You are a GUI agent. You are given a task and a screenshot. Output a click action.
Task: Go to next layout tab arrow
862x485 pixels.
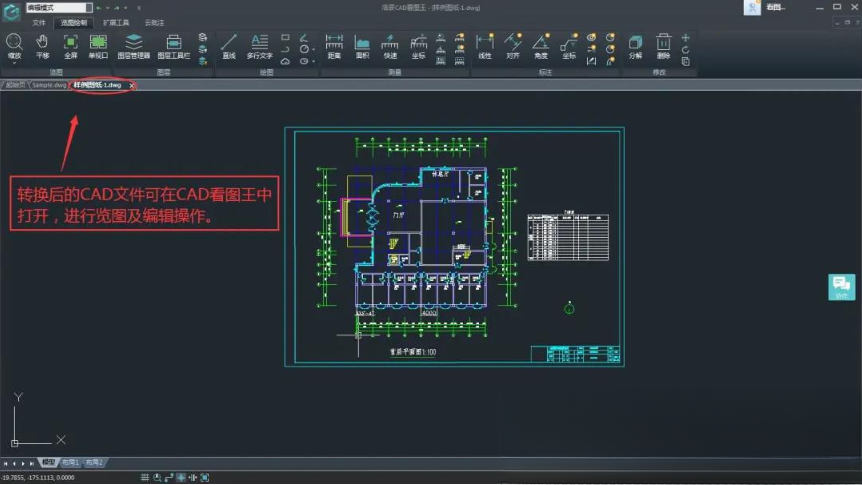23,464
